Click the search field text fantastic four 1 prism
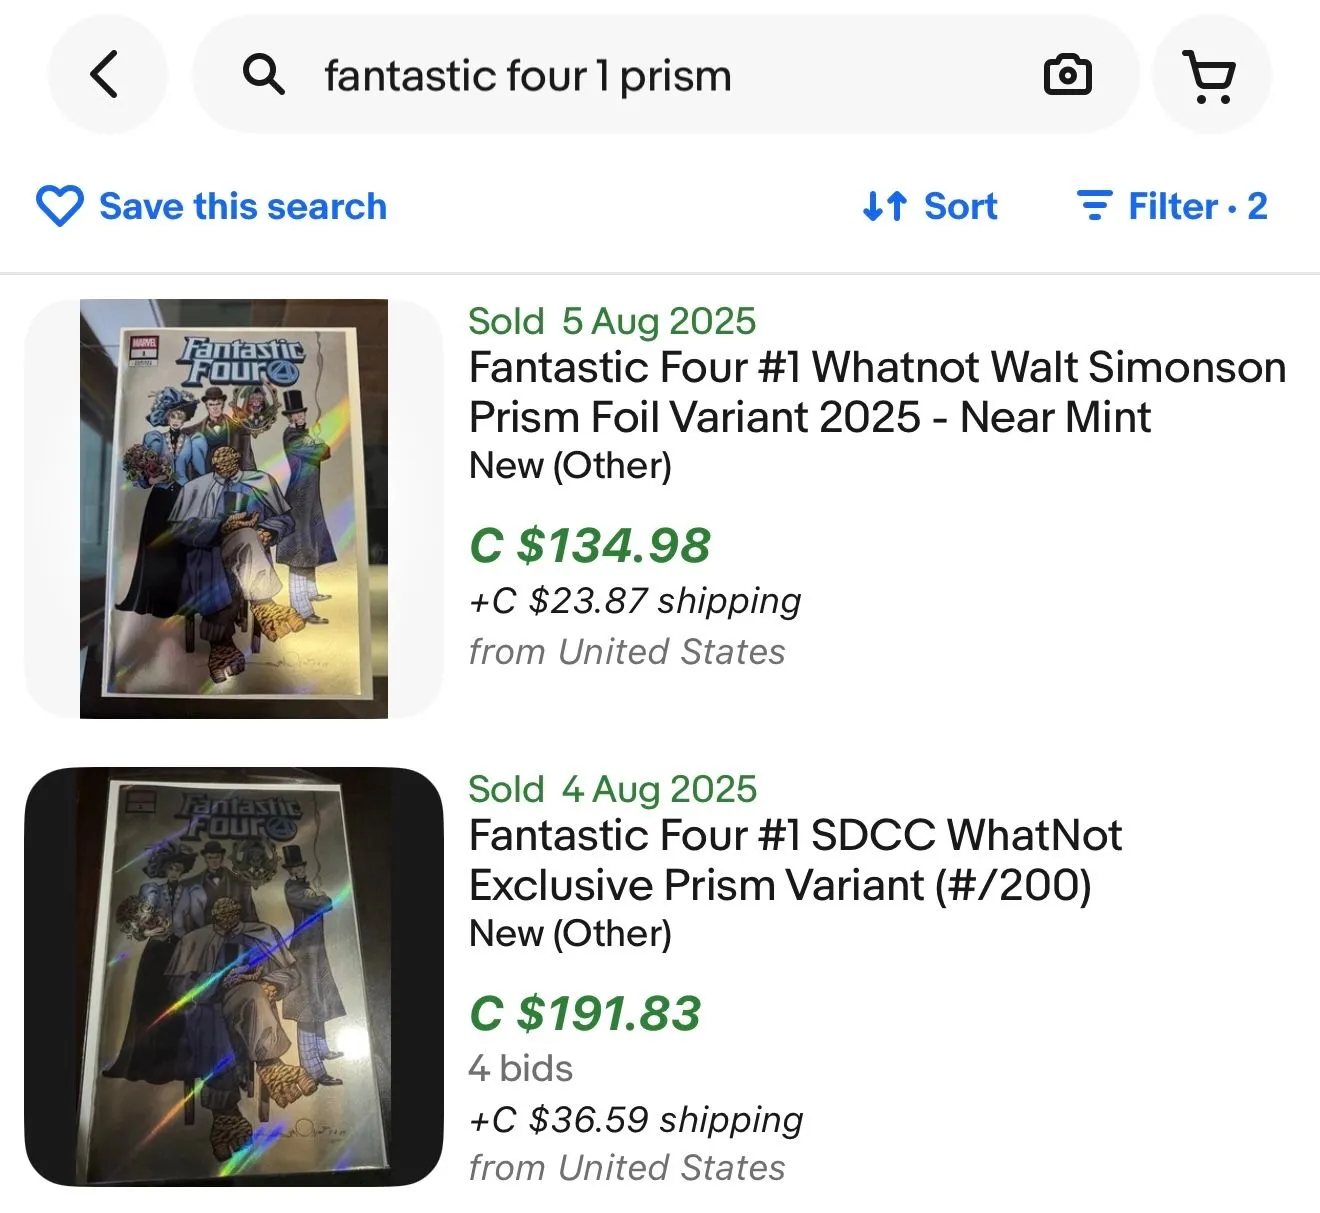 click(x=528, y=75)
